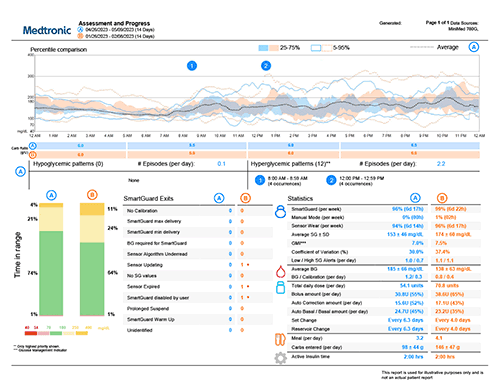
Task: Click the No Calibration row label
Action: (x=142, y=211)
